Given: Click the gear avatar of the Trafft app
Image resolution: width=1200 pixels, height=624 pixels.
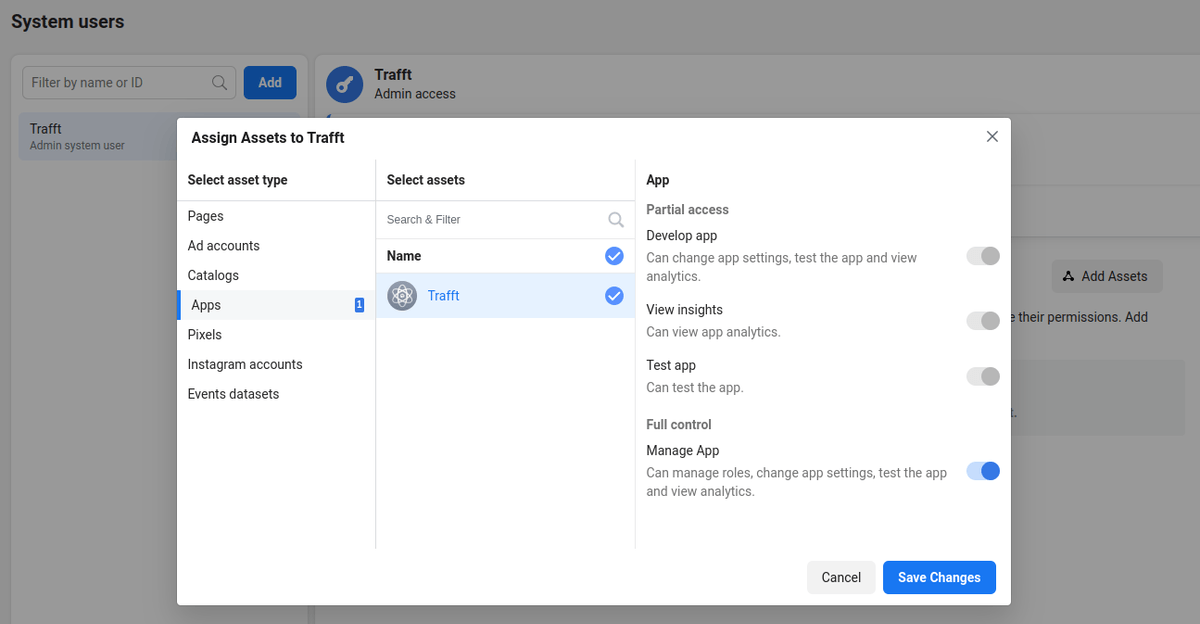Looking at the screenshot, I should coord(401,295).
